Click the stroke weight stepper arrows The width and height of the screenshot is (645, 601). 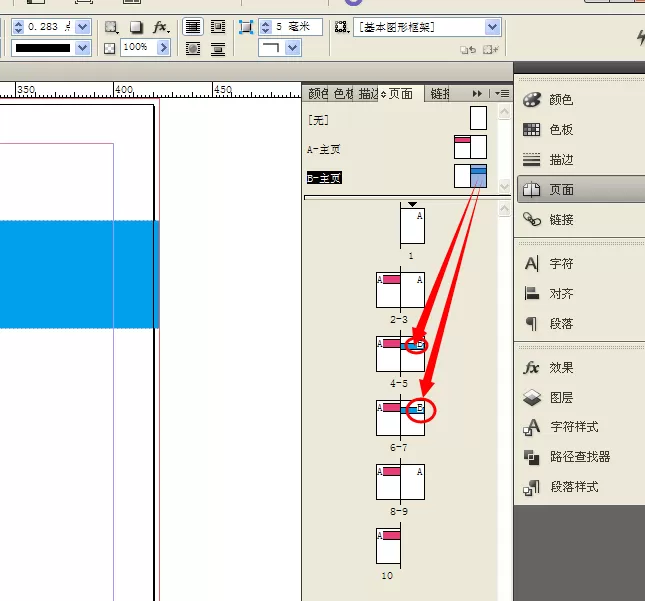point(18,27)
